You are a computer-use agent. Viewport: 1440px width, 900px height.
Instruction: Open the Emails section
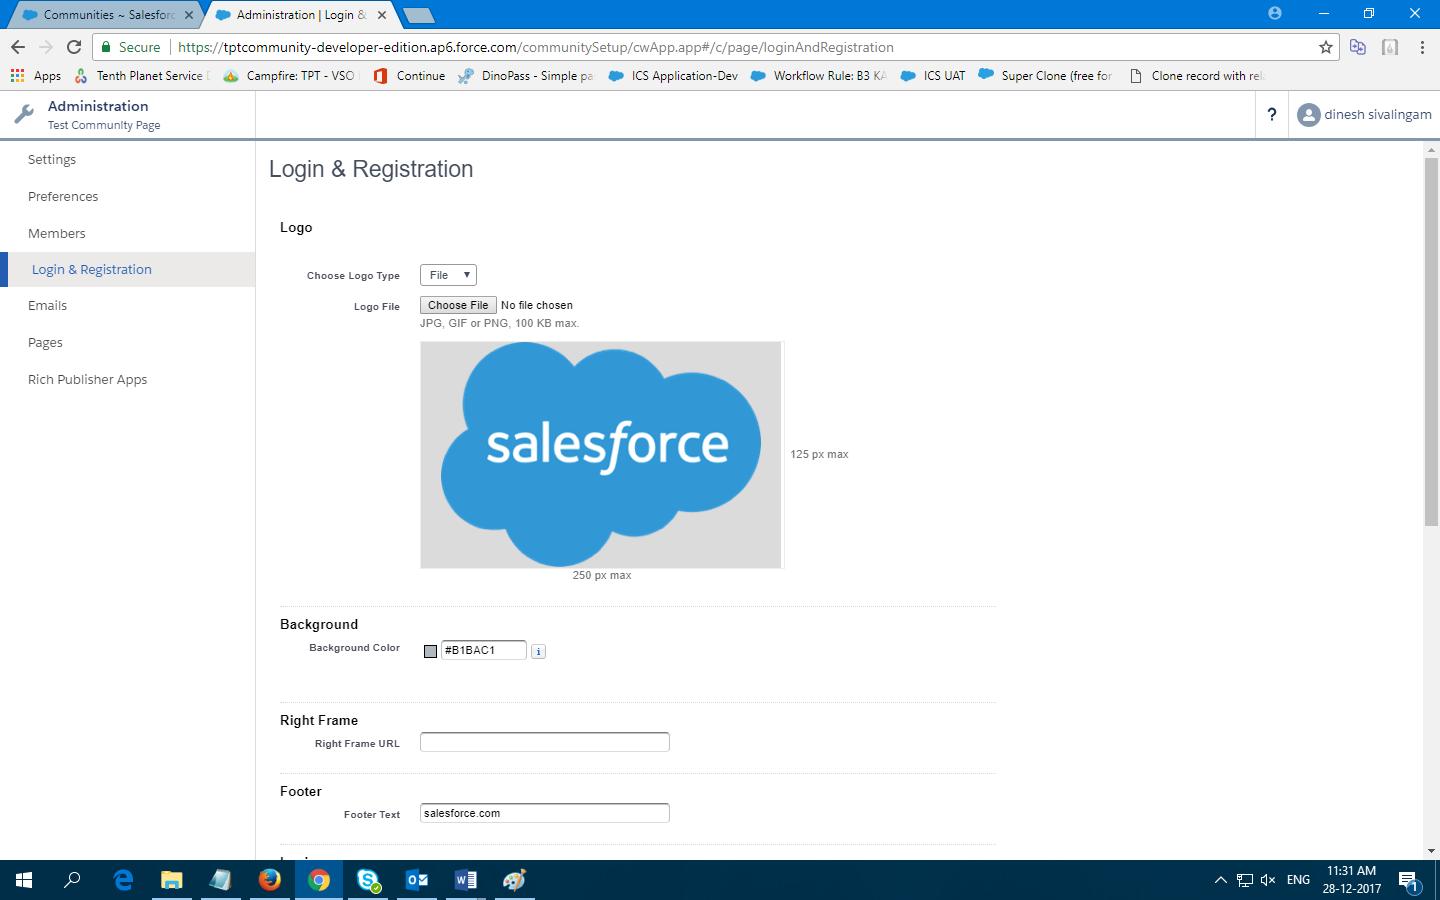coord(47,306)
